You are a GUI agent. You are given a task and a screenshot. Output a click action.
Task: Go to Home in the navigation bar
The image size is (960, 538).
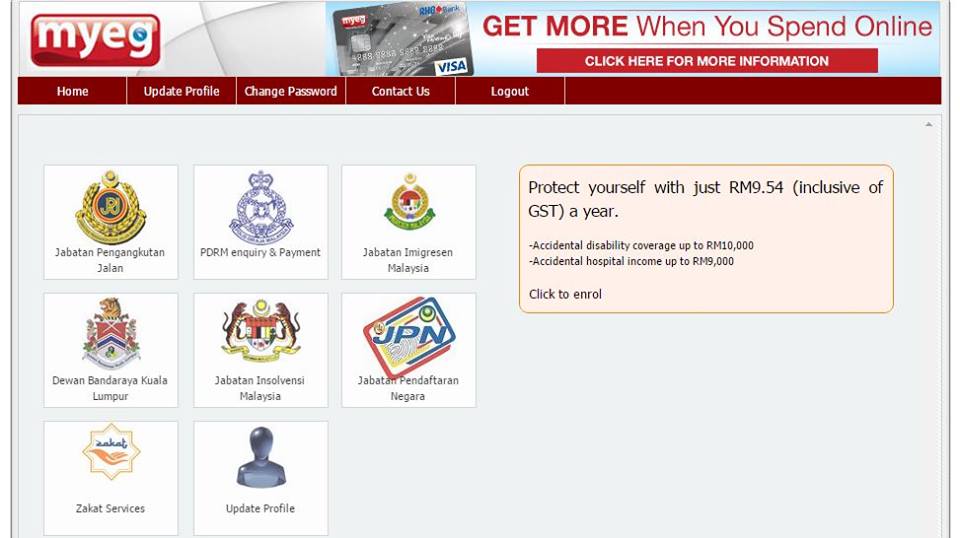[72, 91]
